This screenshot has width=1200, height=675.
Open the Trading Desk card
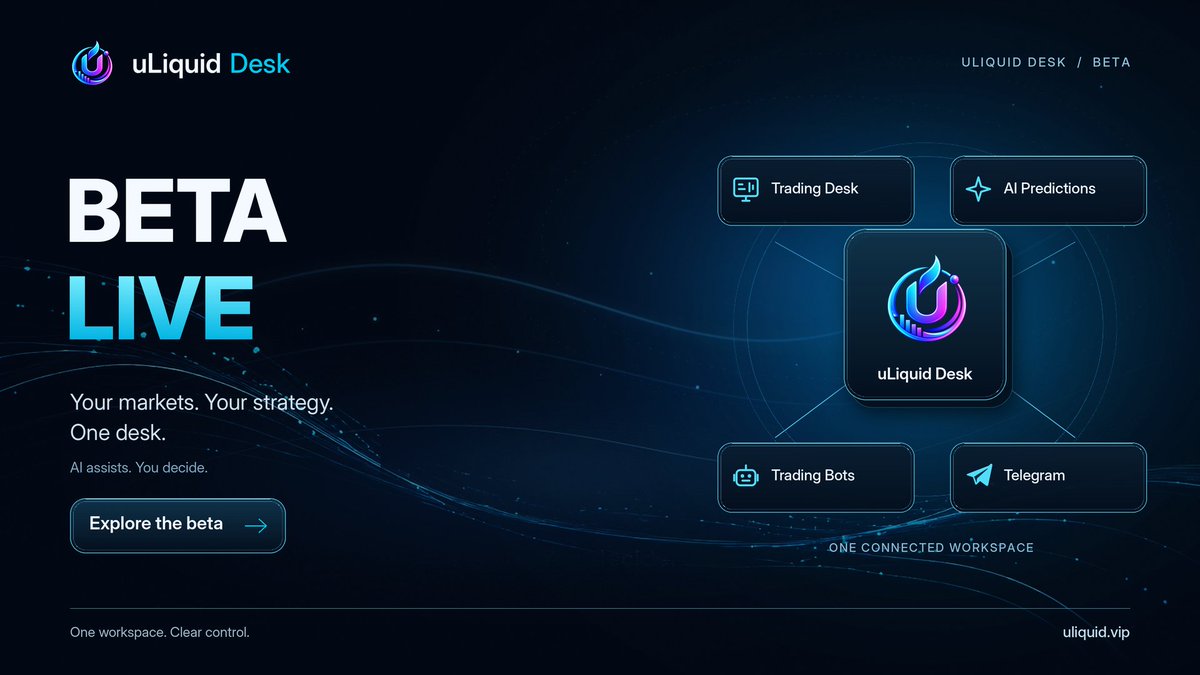(x=816, y=190)
